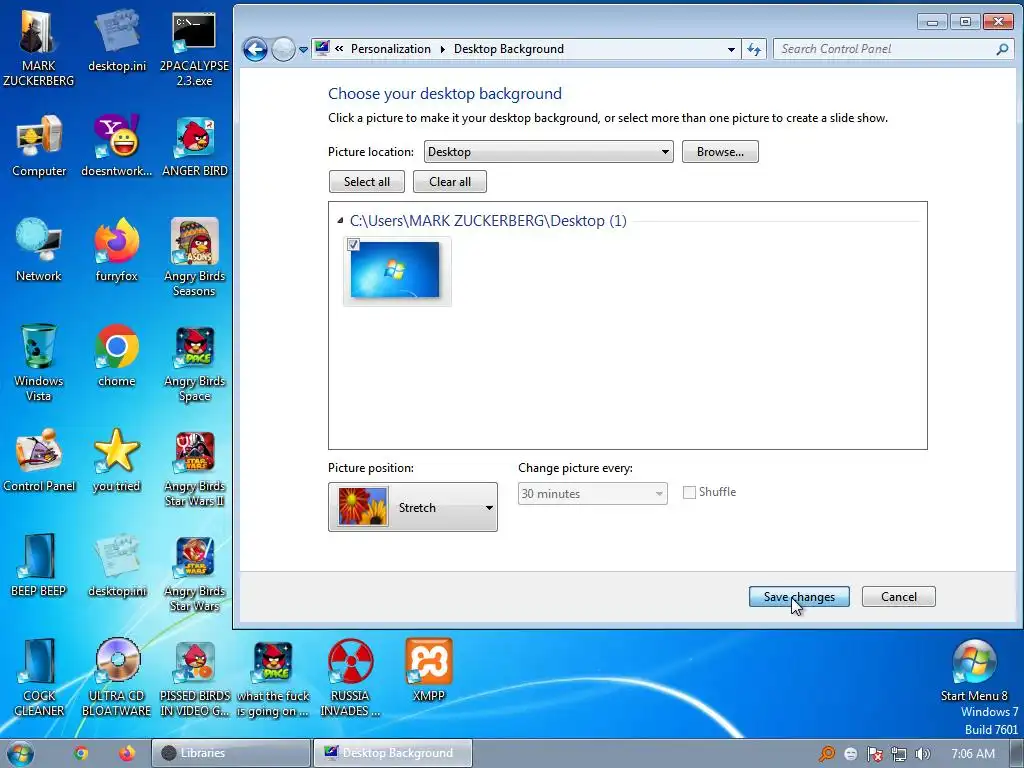Click the Browse... button
1024x768 pixels.
tap(720, 152)
